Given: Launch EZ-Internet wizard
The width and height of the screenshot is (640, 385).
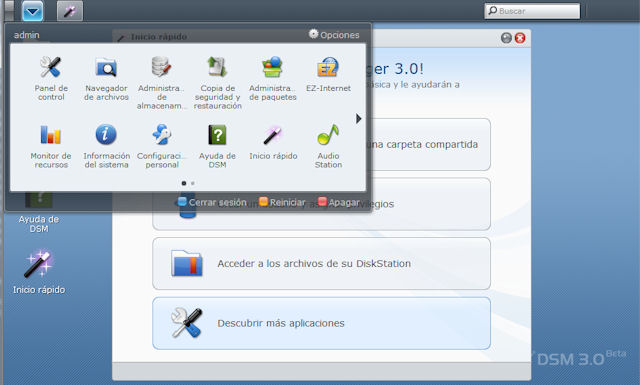Looking at the screenshot, I should 328,74.
